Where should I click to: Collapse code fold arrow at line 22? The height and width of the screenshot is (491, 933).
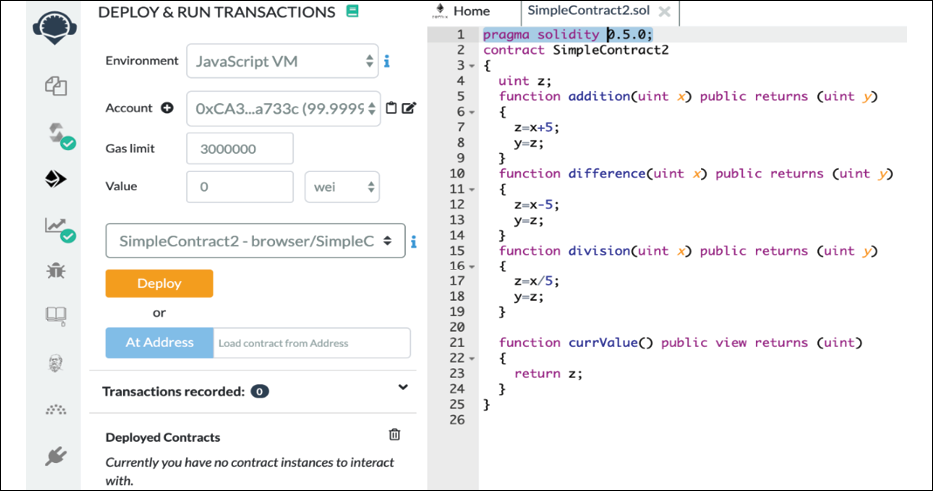click(472, 359)
